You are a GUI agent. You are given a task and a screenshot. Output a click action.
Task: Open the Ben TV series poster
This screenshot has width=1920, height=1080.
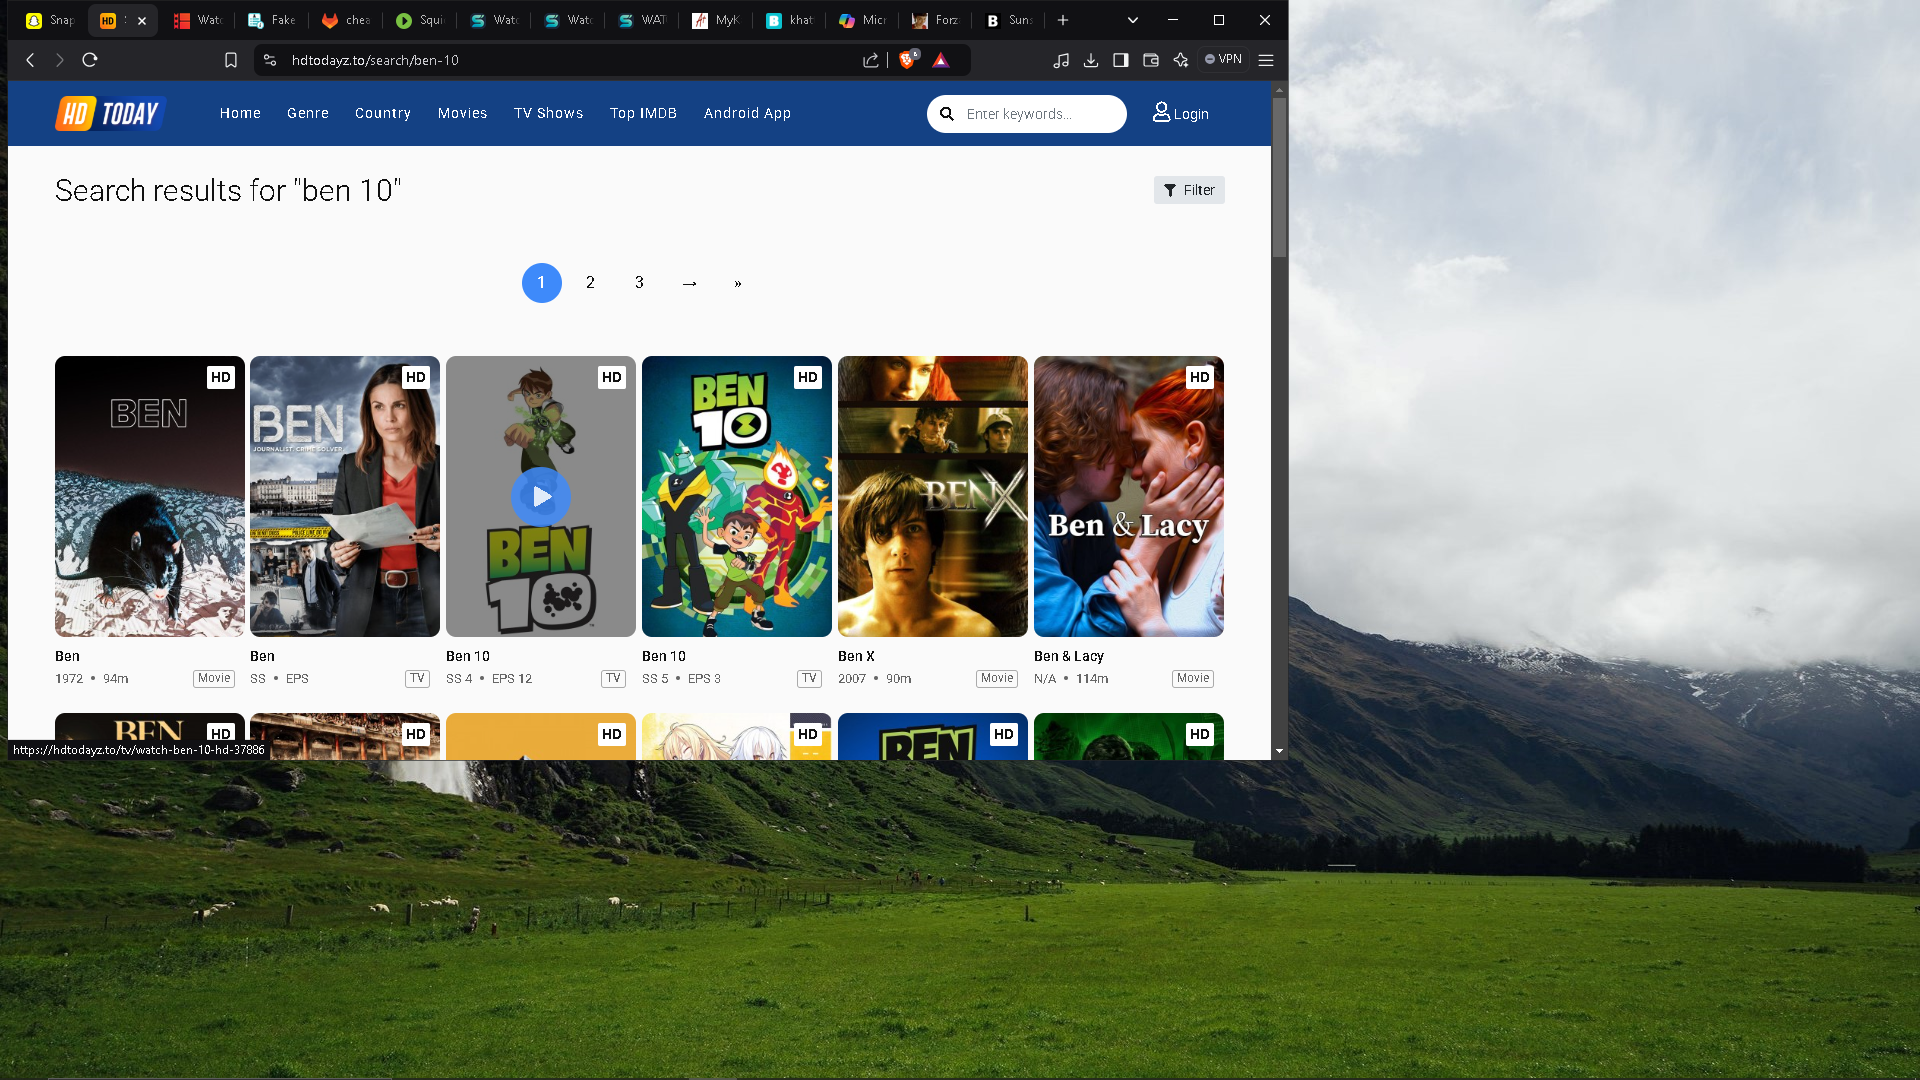coord(345,496)
